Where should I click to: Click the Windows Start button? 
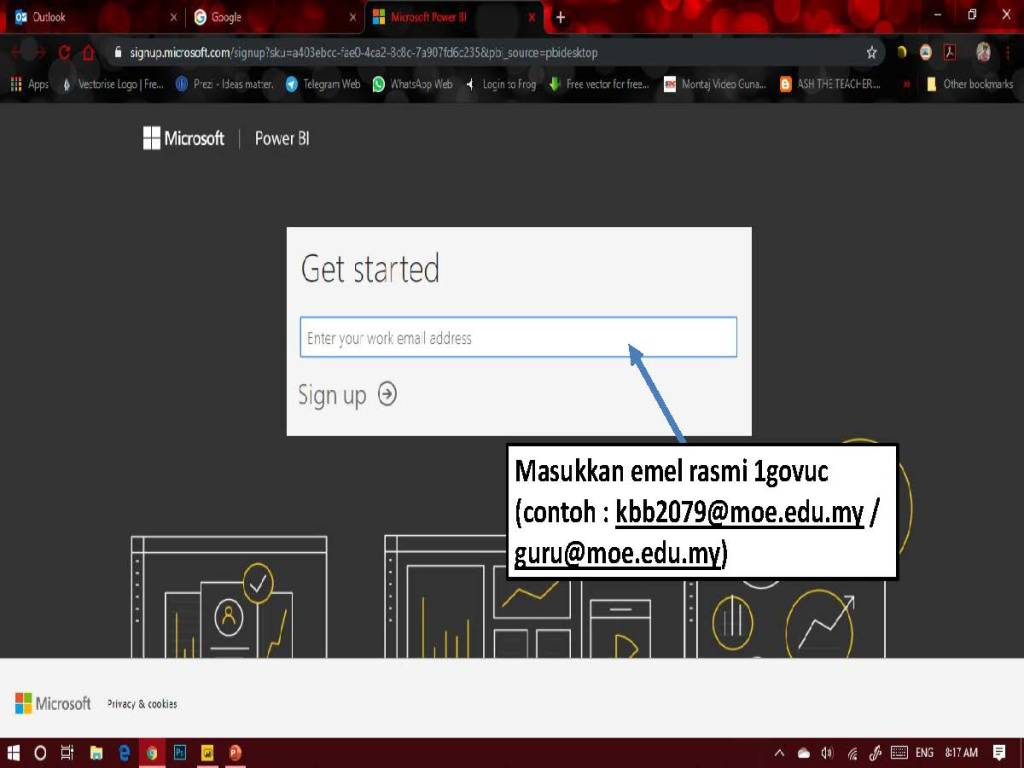(15, 752)
